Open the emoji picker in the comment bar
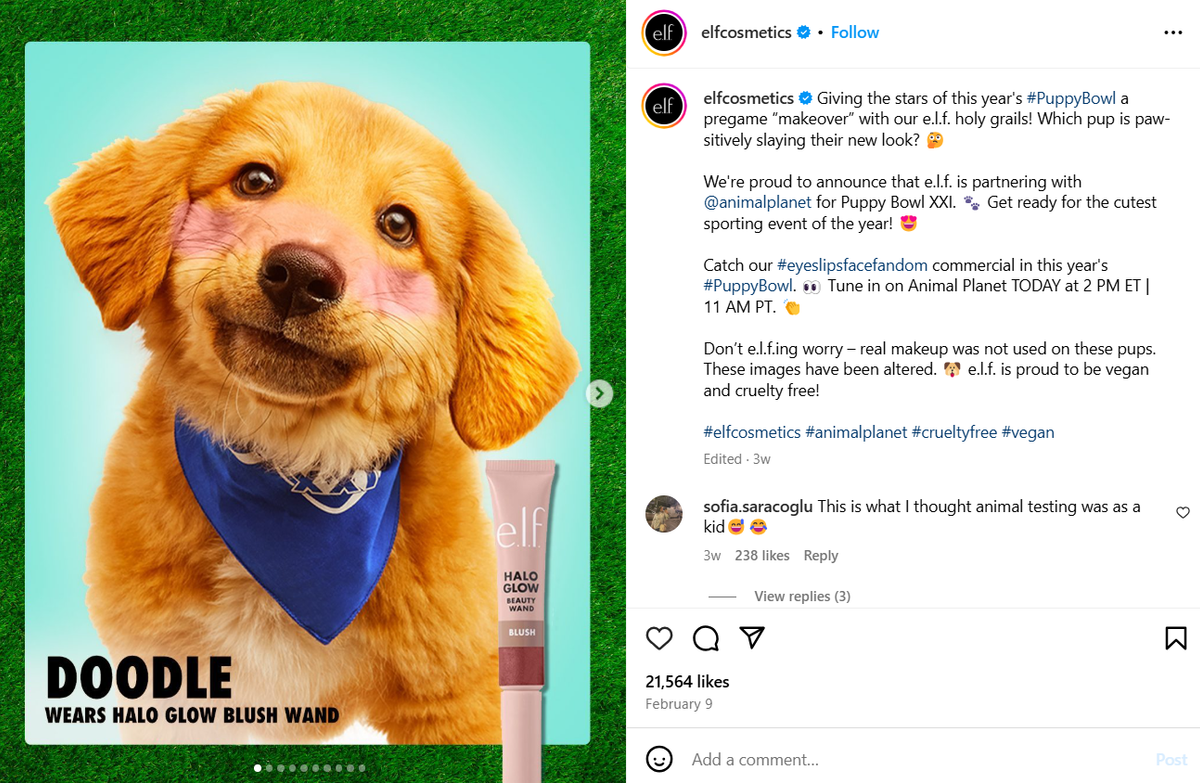This screenshot has height=783, width=1200. 659,760
